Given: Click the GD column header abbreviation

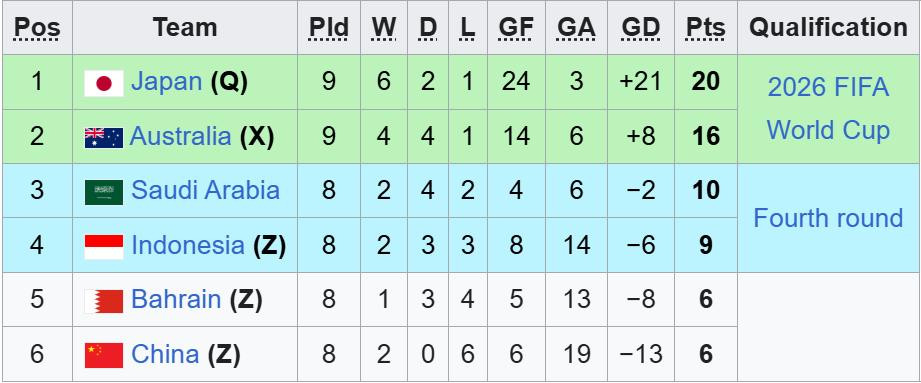Looking at the screenshot, I should click(x=641, y=28).
